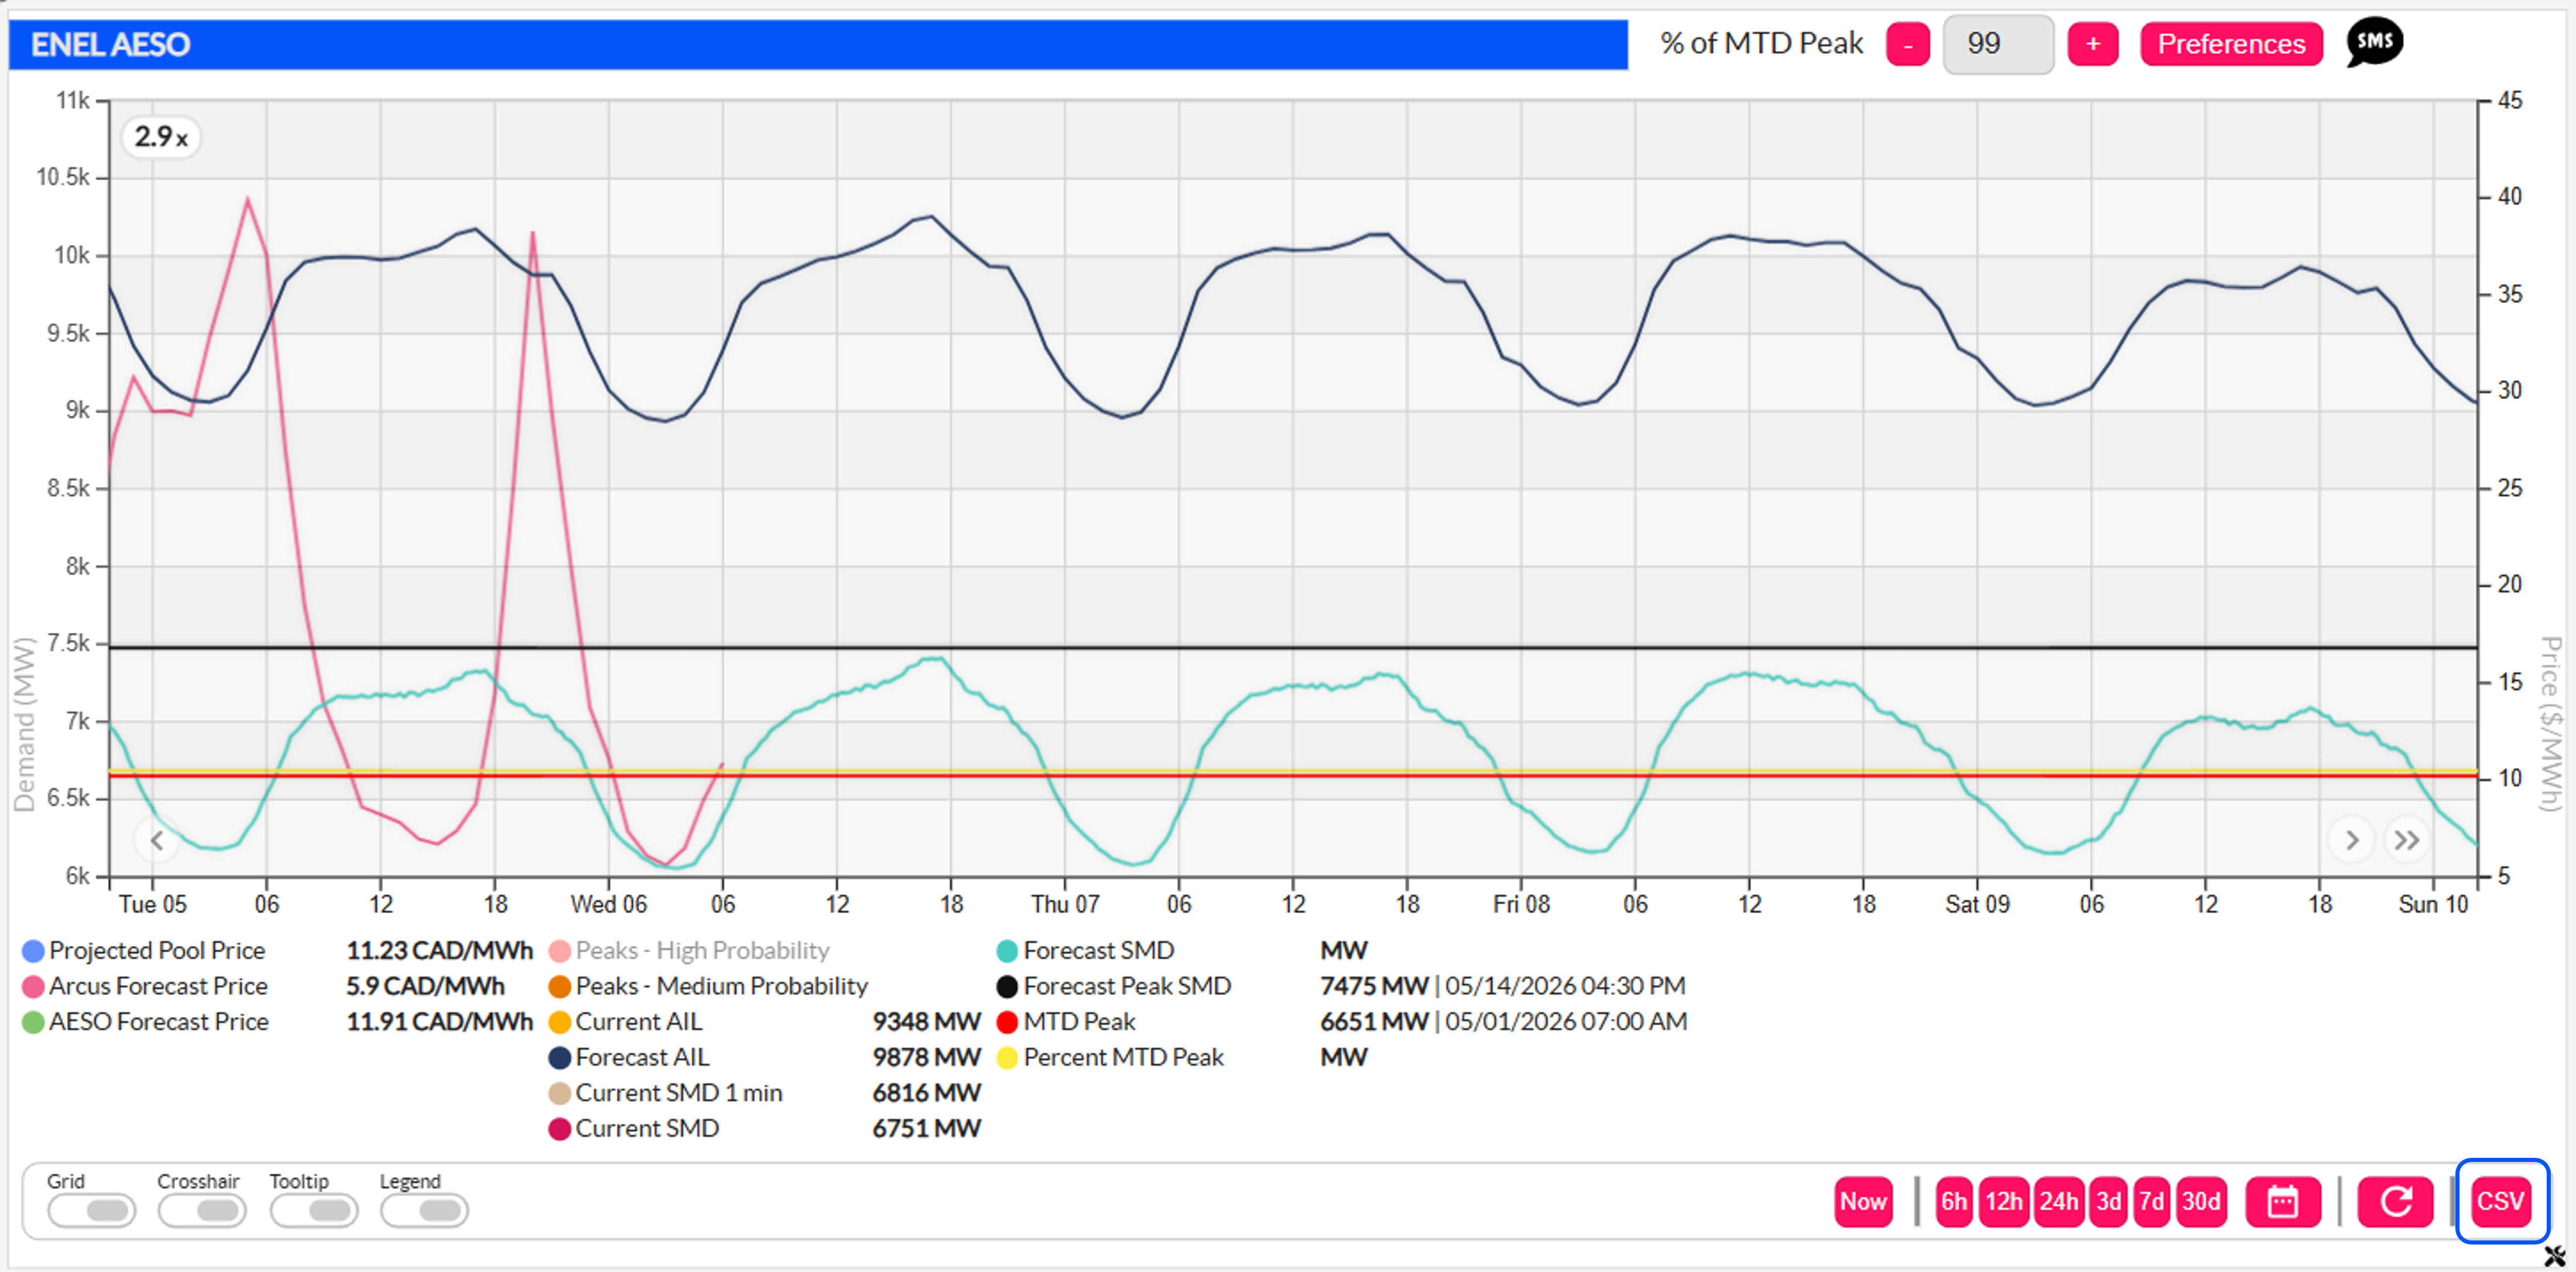This screenshot has width=2576, height=1272.
Task: Pan chart right with the single forward arrow
Action: [2352, 840]
